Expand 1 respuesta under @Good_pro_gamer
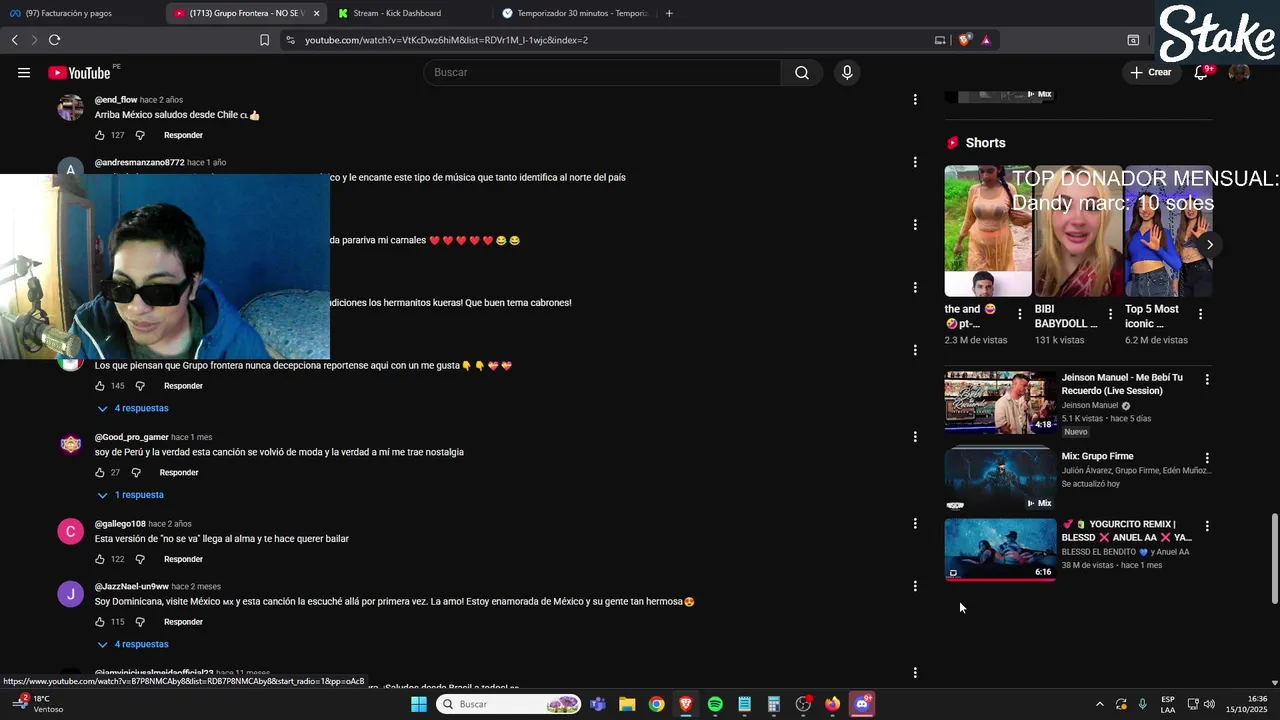1280x720 pixels. pos(130,495)
